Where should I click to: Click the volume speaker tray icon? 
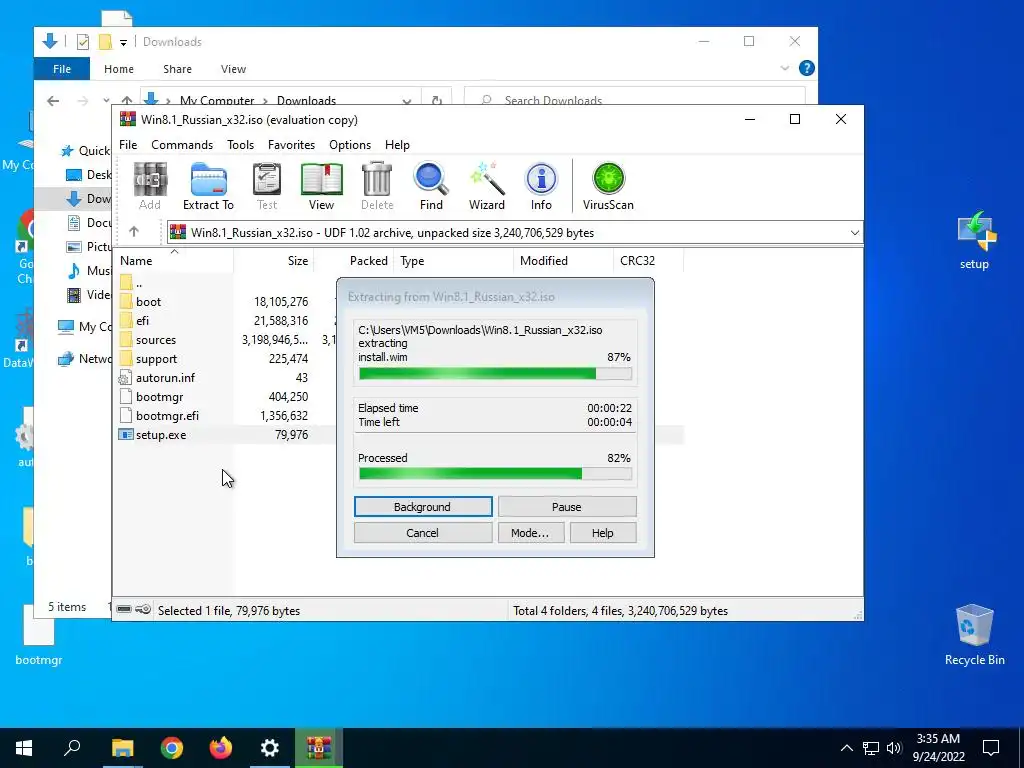point(894,748)
